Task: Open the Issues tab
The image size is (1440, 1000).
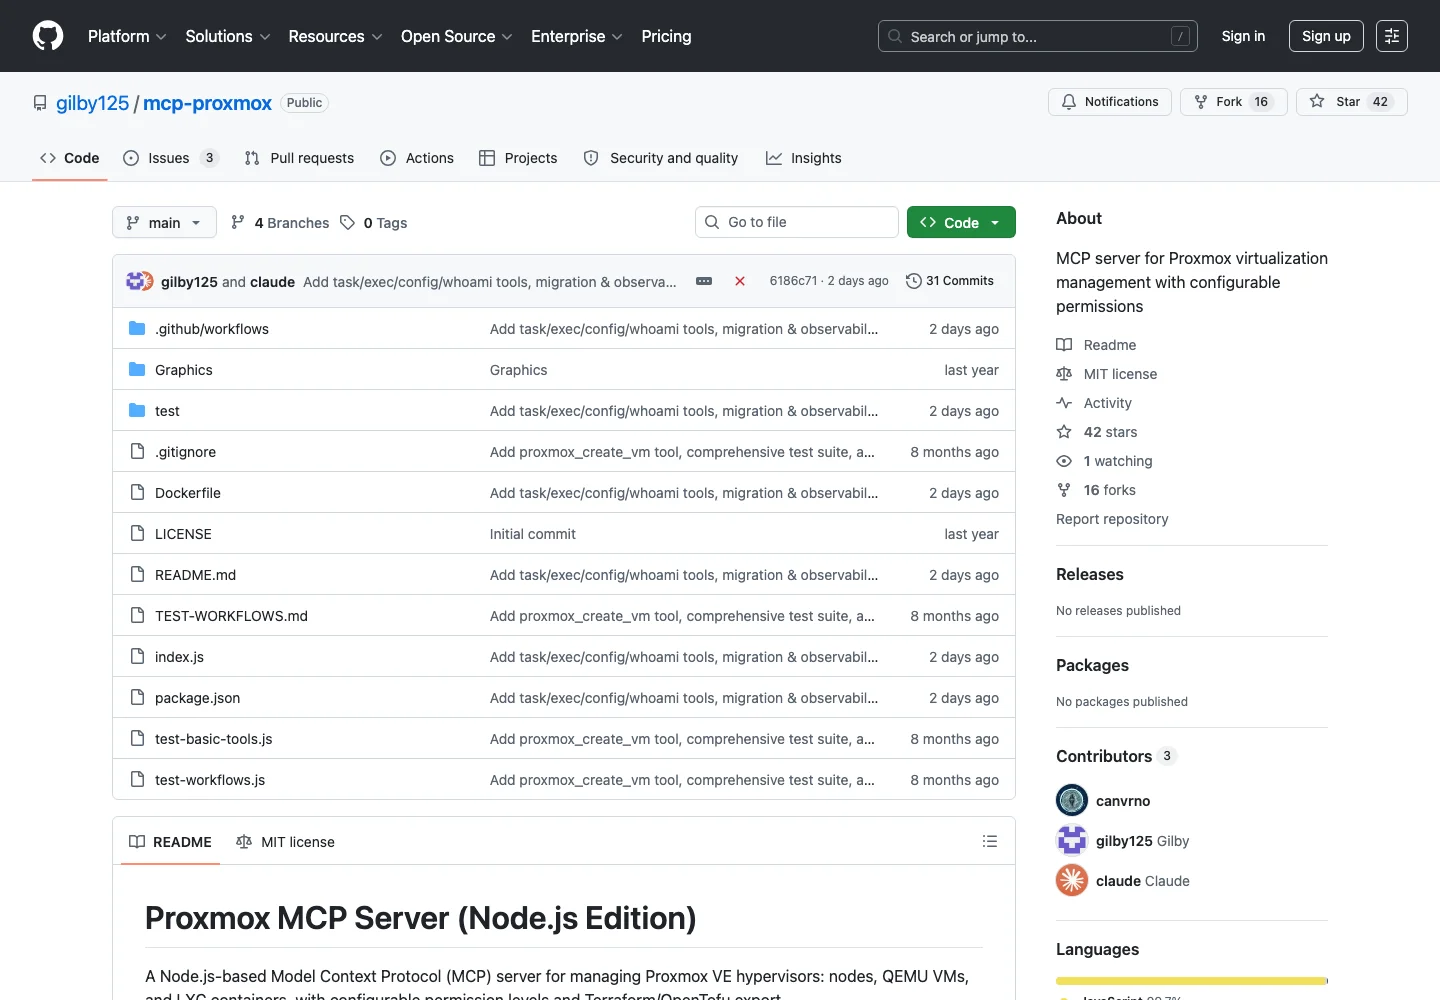Action: pos(170,158)
